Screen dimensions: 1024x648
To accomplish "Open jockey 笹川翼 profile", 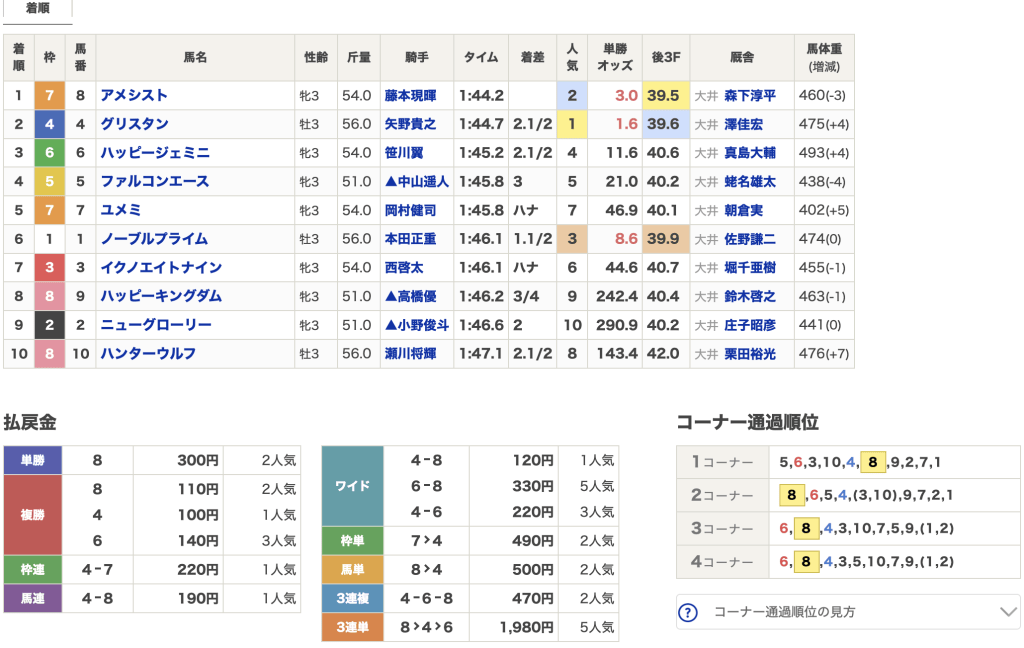I will point(404,153).
